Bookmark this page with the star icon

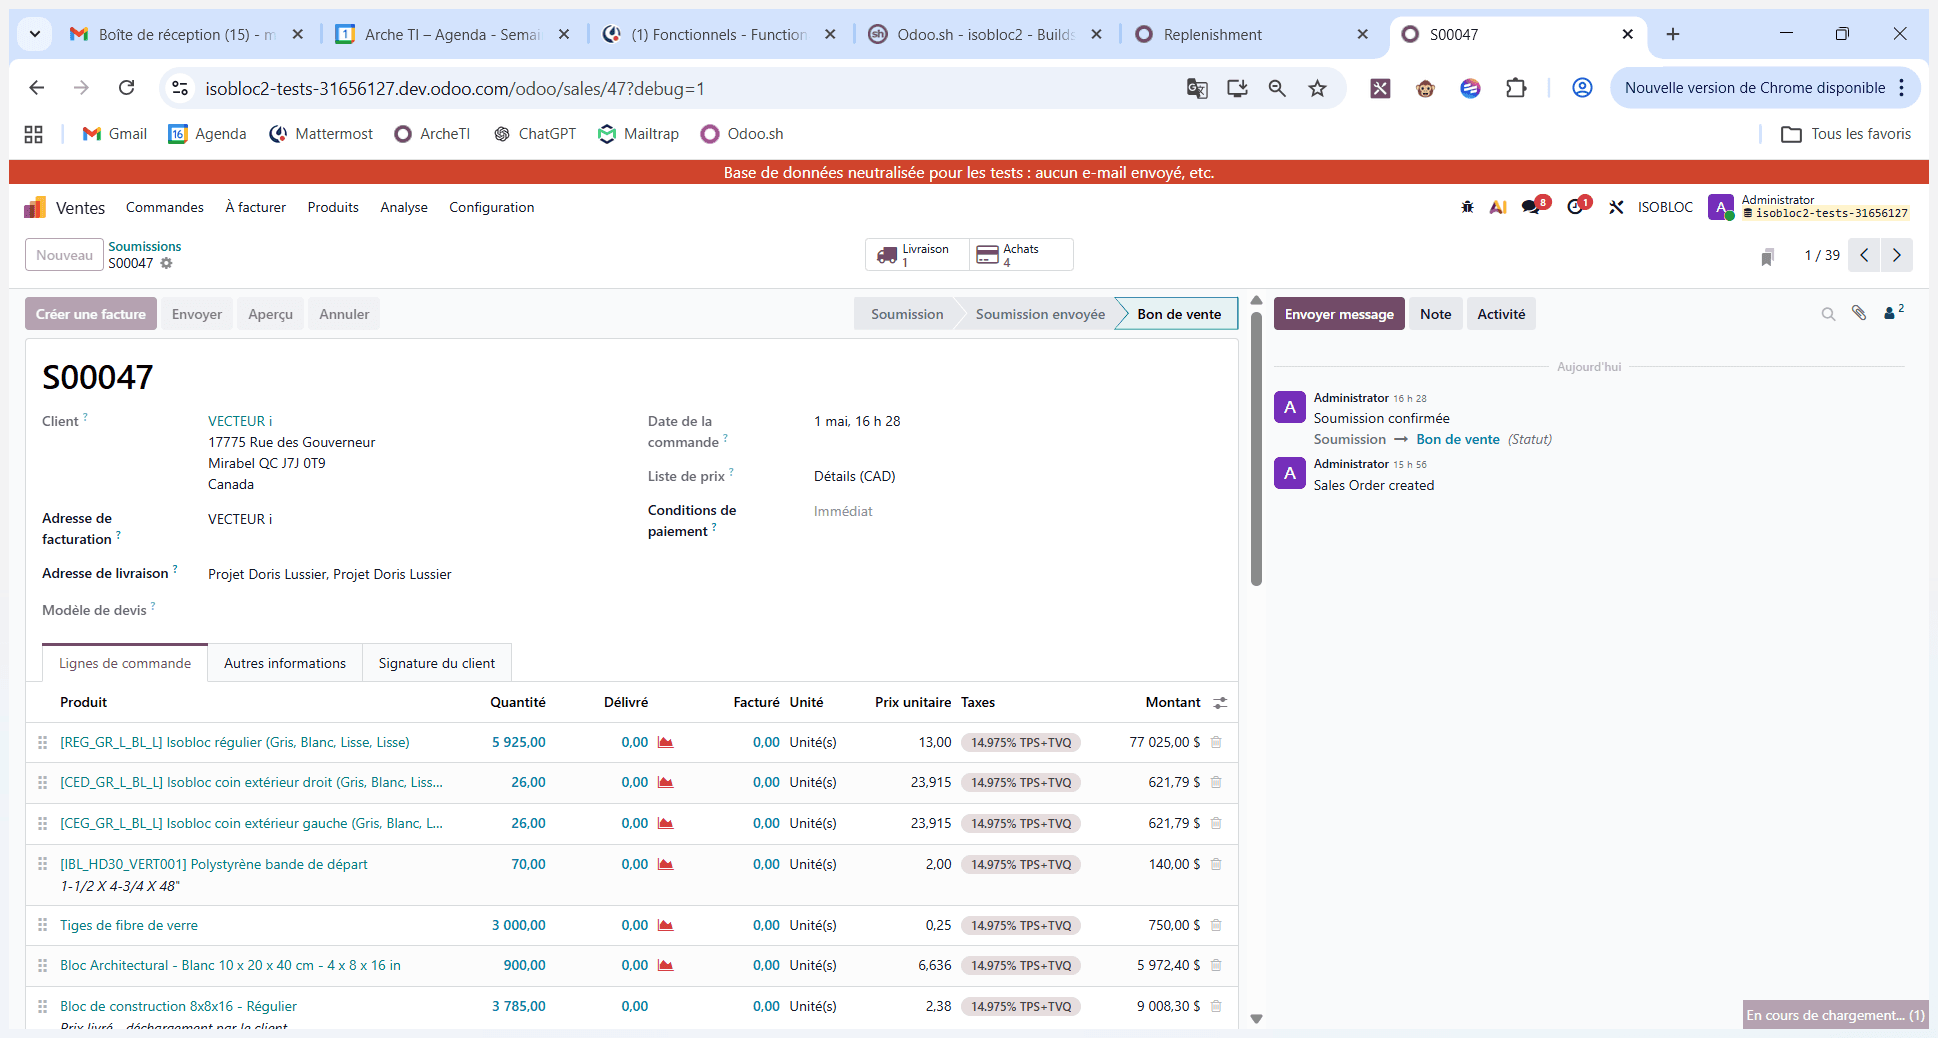(x=1318, y=88)
